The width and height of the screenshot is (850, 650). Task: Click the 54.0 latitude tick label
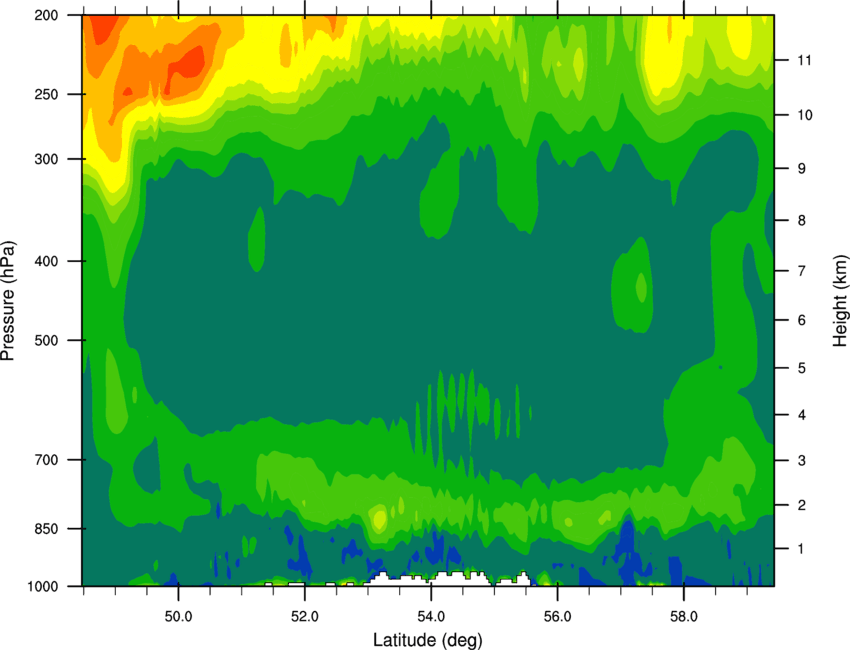(431, 617)
